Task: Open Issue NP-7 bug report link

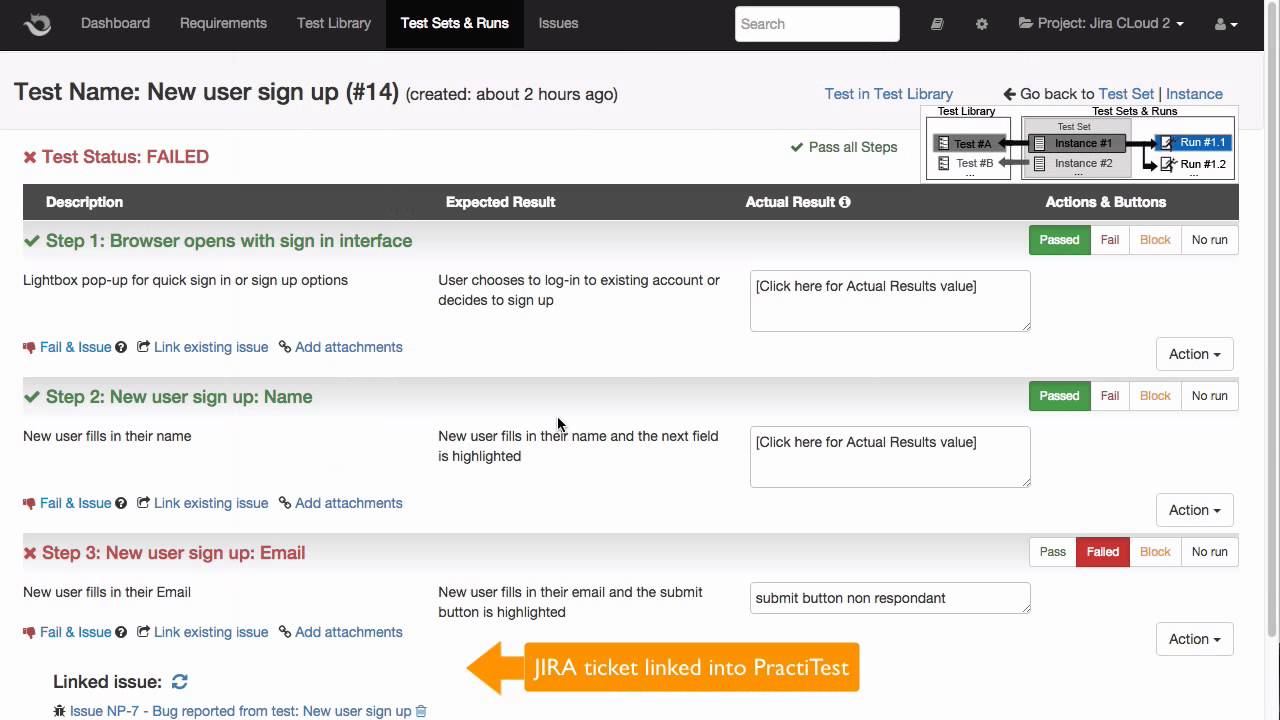Action: coord(241,711)
